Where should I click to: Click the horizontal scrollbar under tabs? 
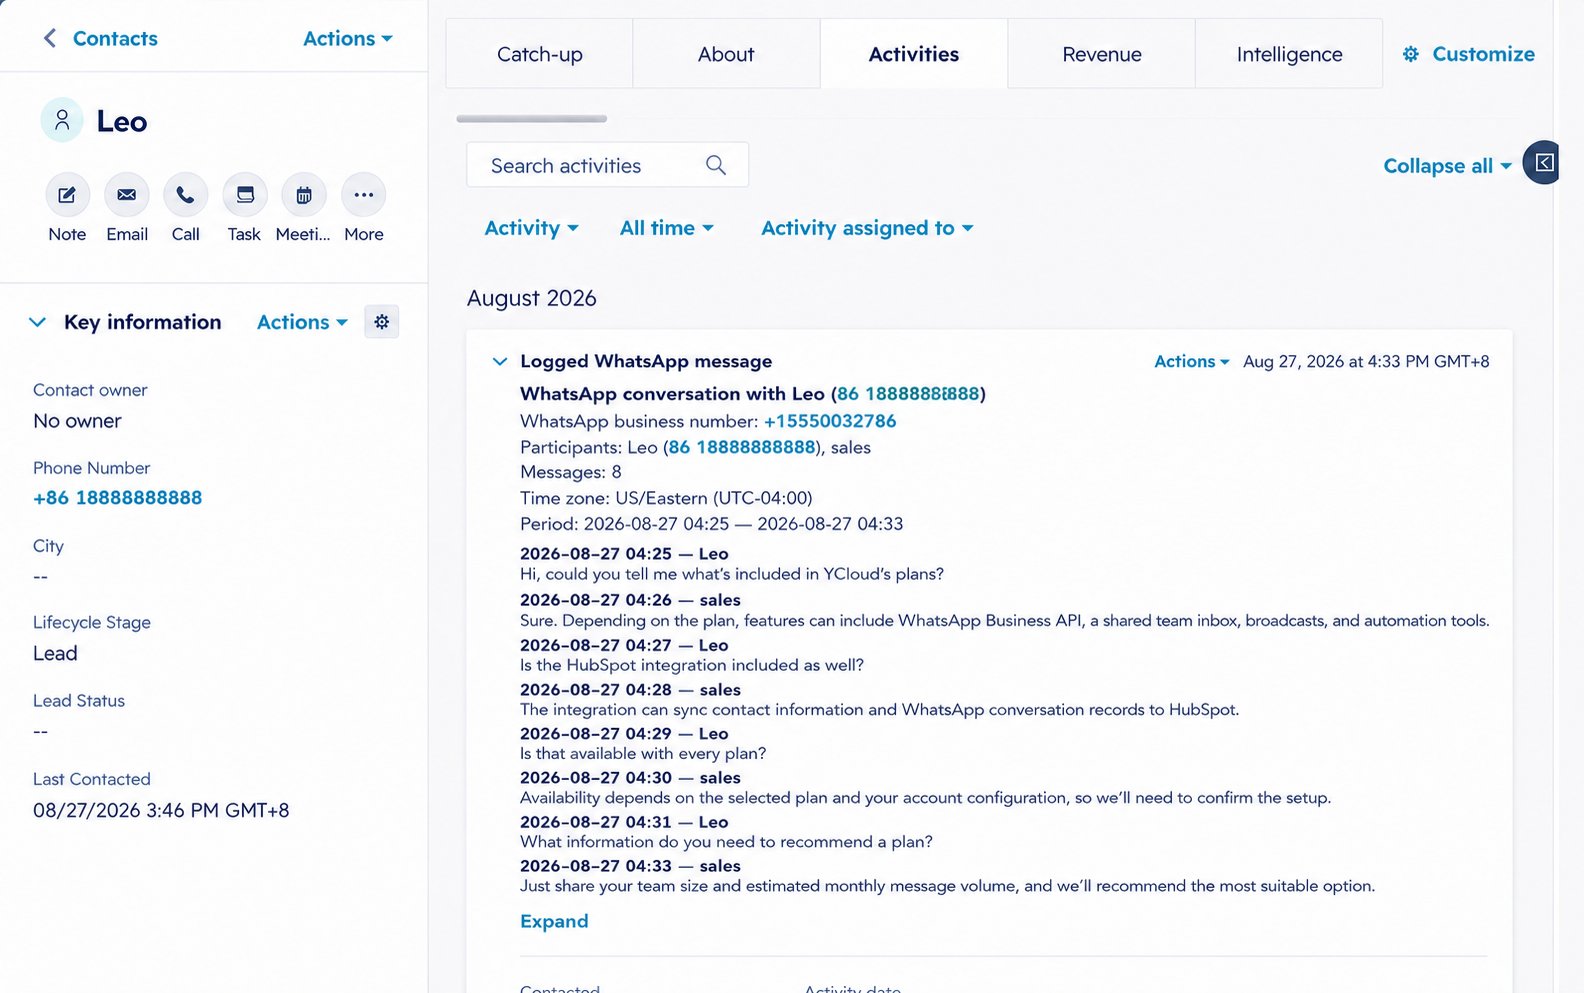tap(531, 118)
